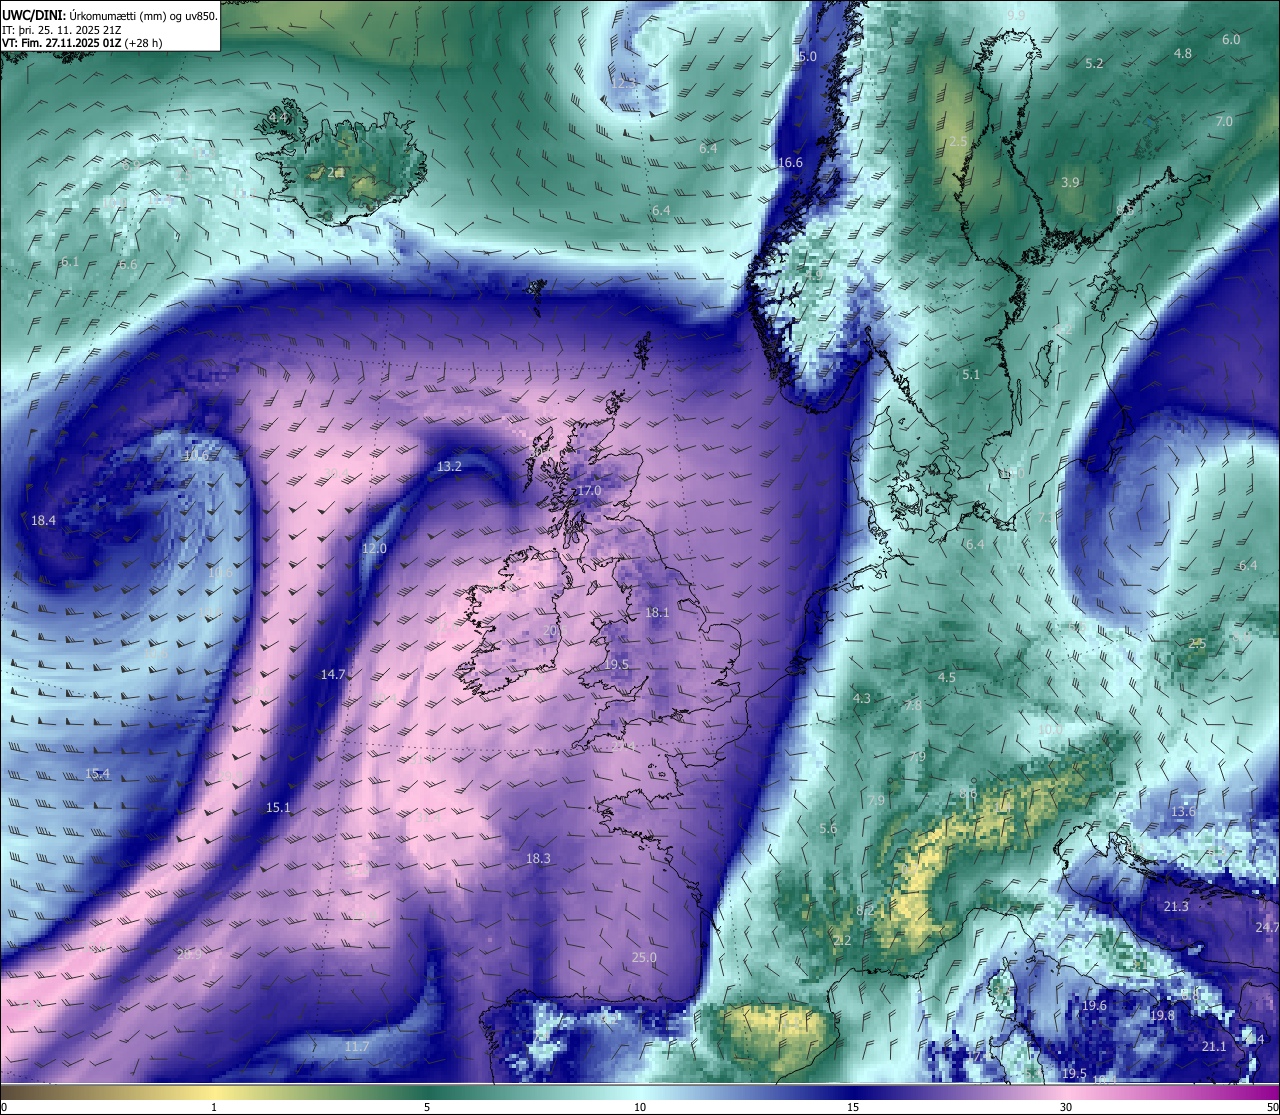Click the 5 tick on the color scale
The image size is (1280, 1115).
point(427,1107)
